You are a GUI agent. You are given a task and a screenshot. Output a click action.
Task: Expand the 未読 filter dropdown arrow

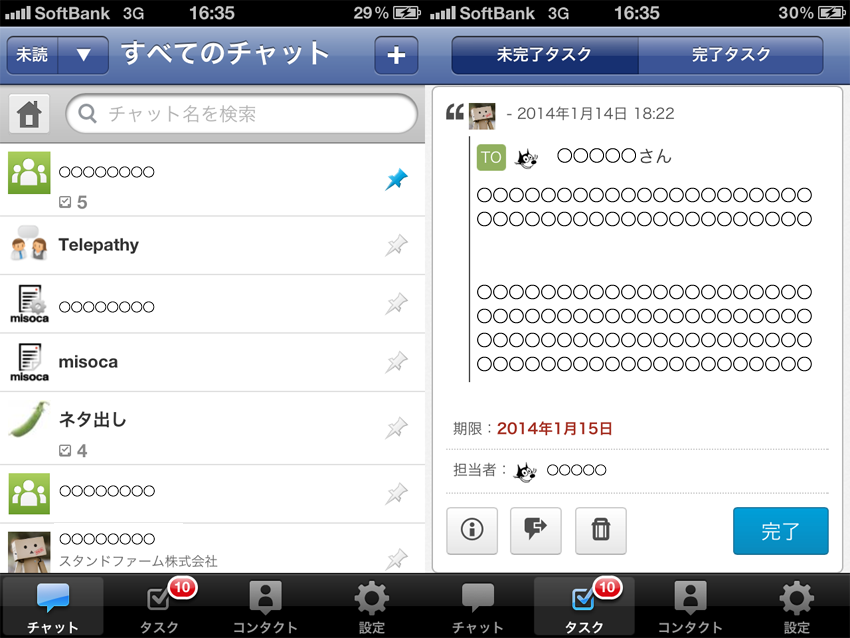point(83,55)
